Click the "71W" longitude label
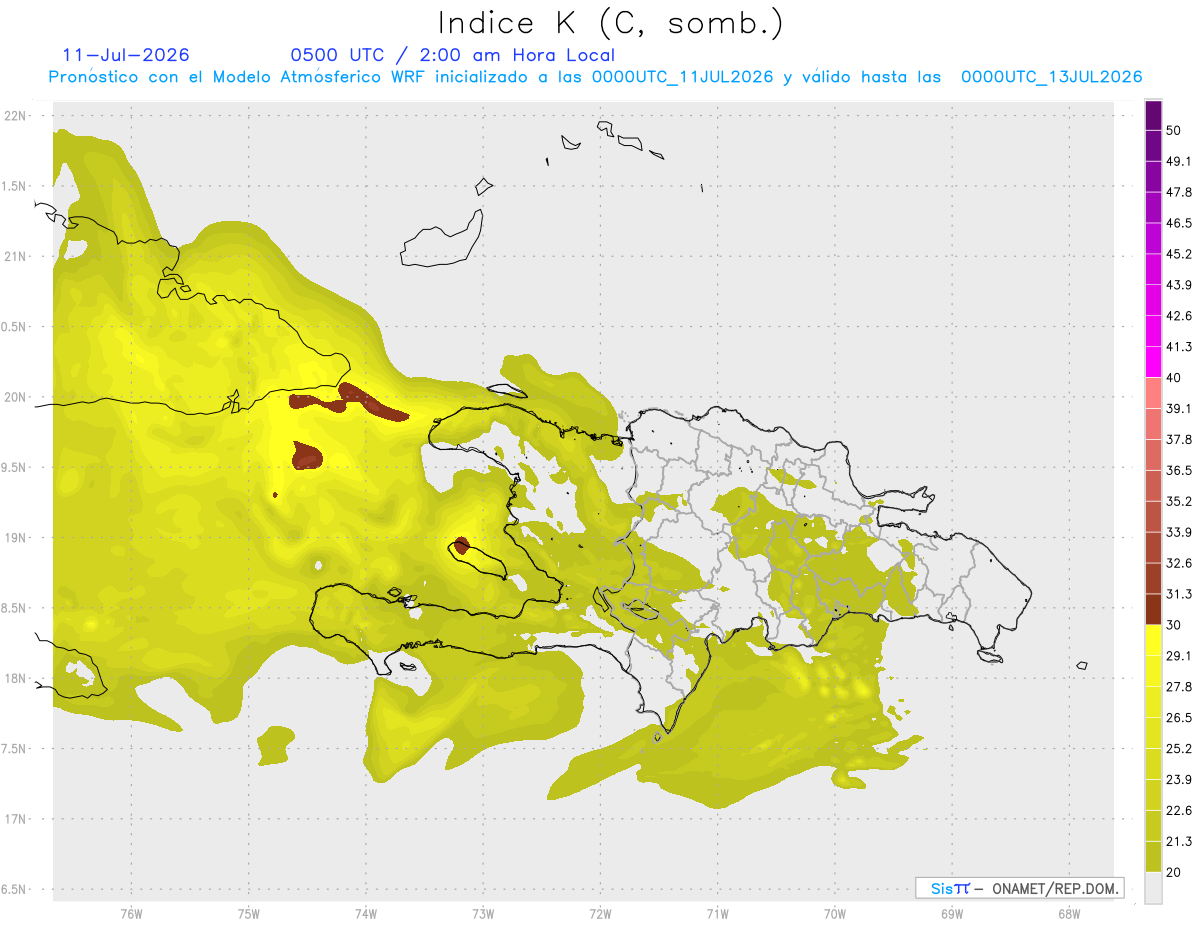 tap(717, 913)
